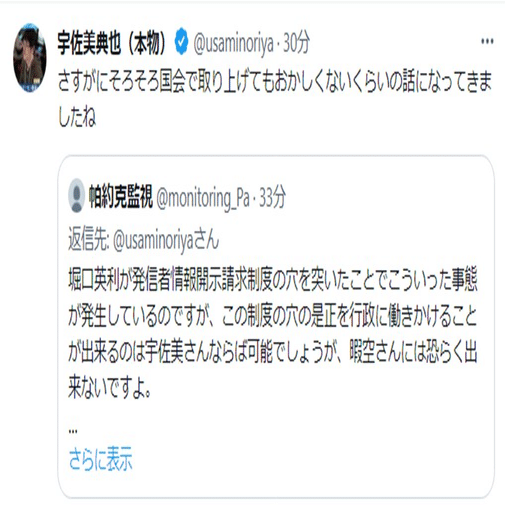Open the display name 宇佐美典也（本物）
Screen dimensions: 505x505
click(113, 43)
